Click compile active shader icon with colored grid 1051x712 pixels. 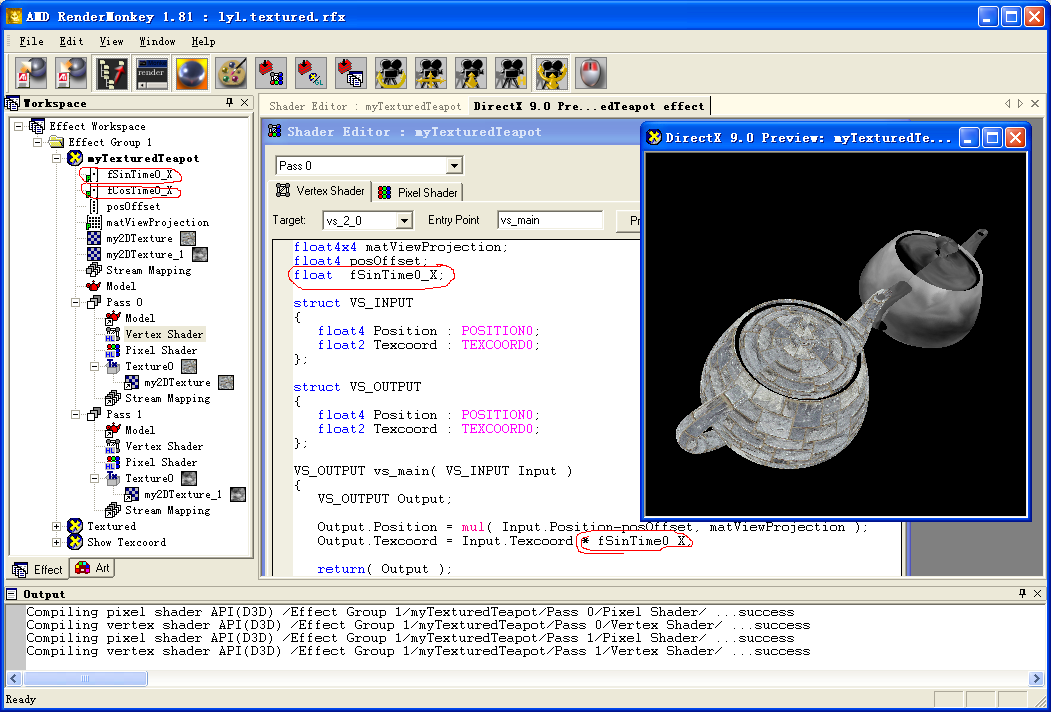point(271,73)
